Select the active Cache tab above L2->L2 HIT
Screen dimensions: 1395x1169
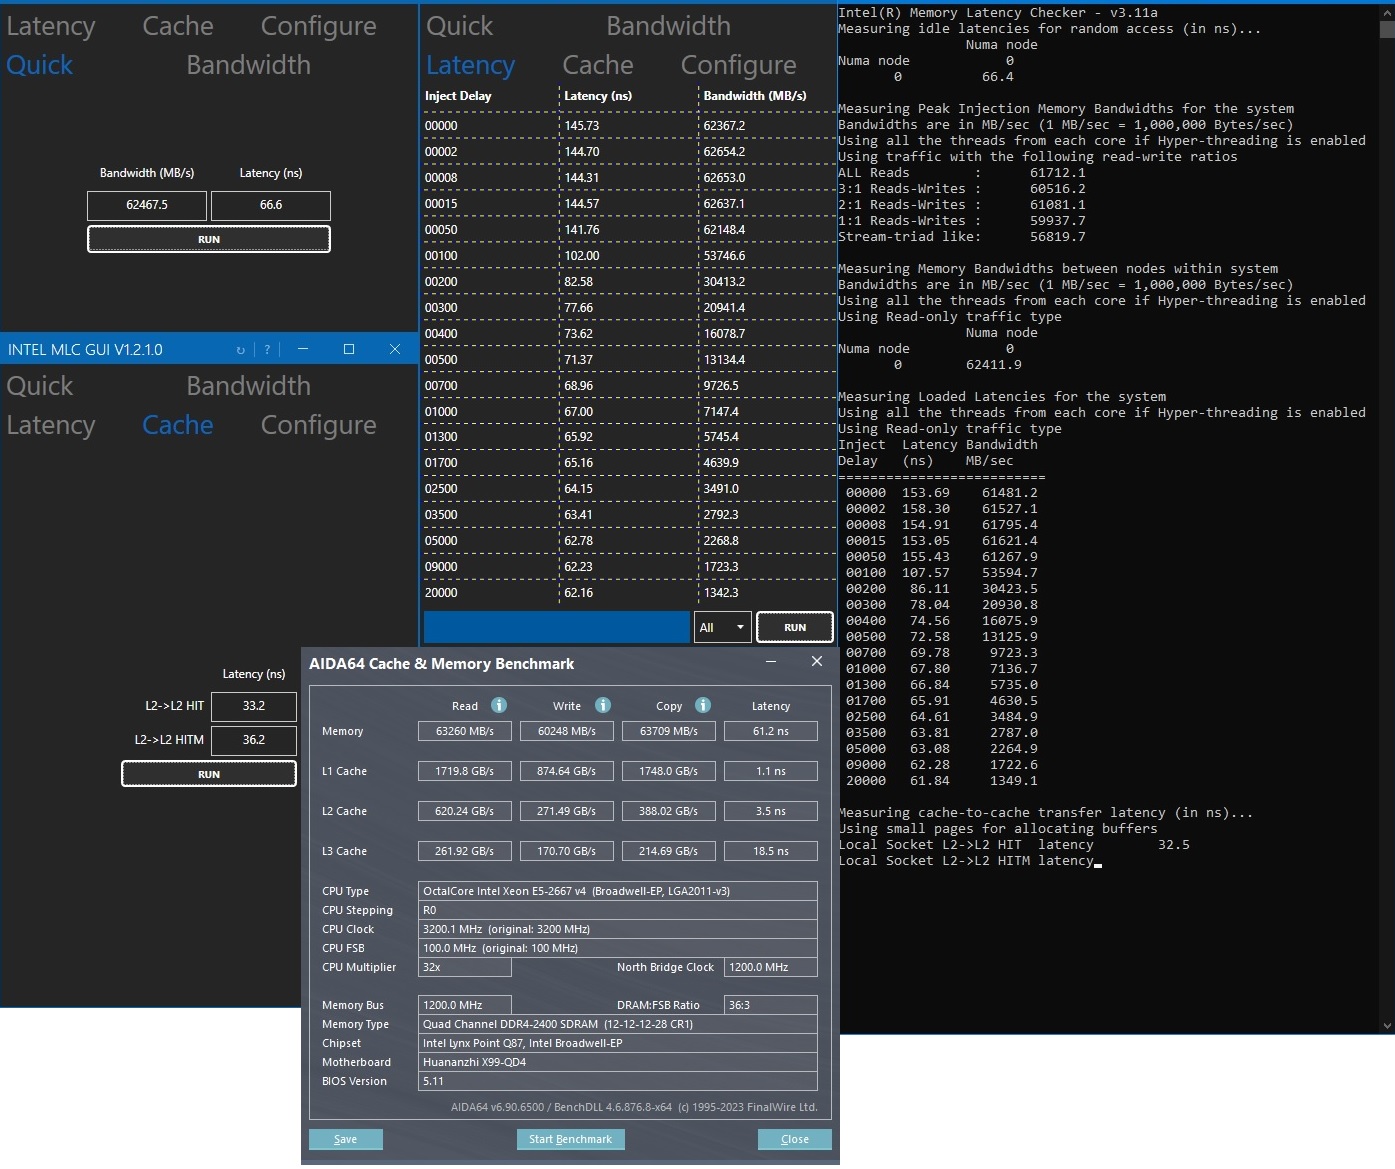click(178, 425)
